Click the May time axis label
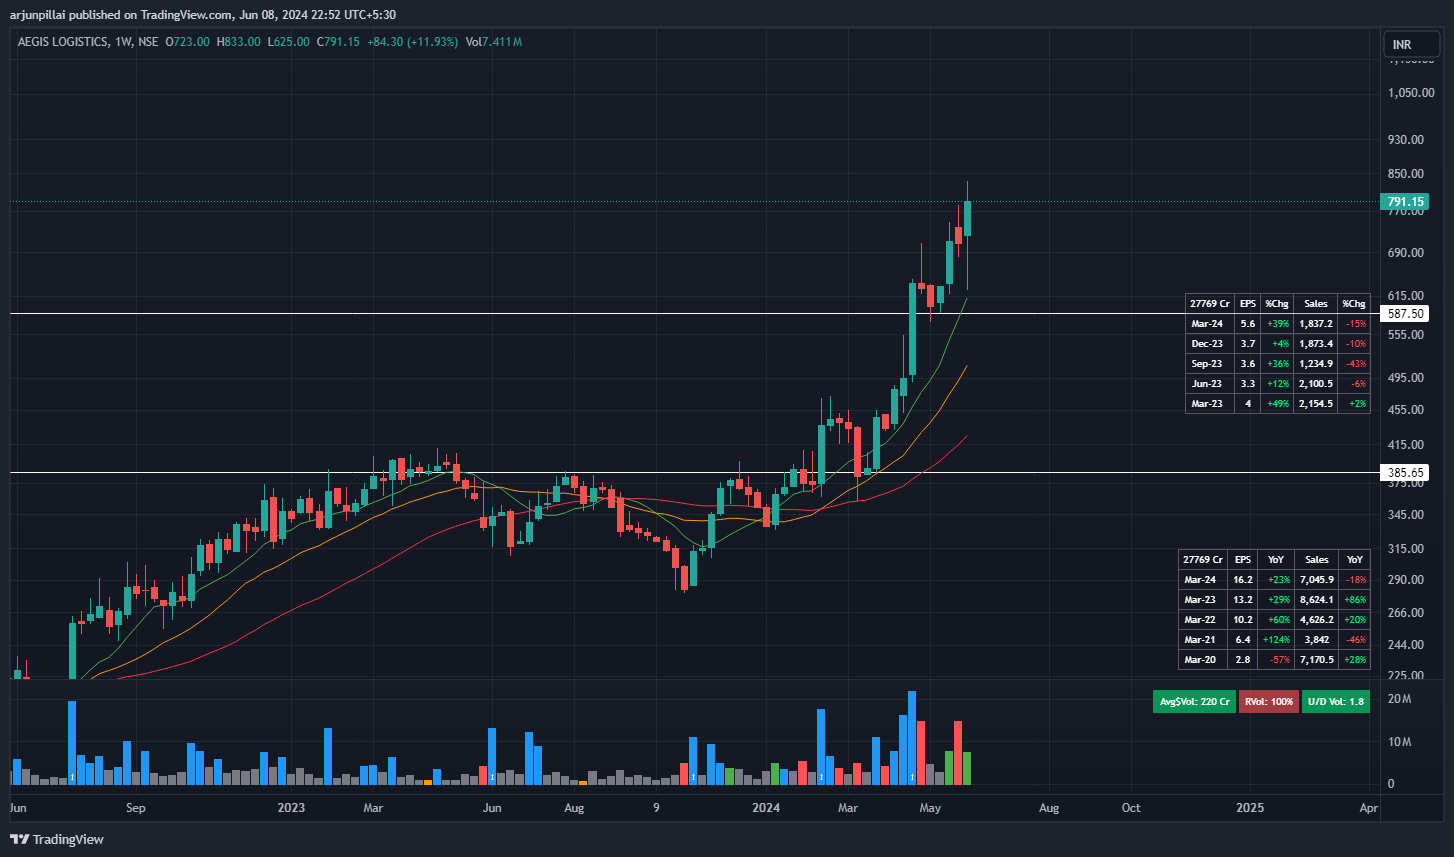1454x857 pixels. (930, 807)
